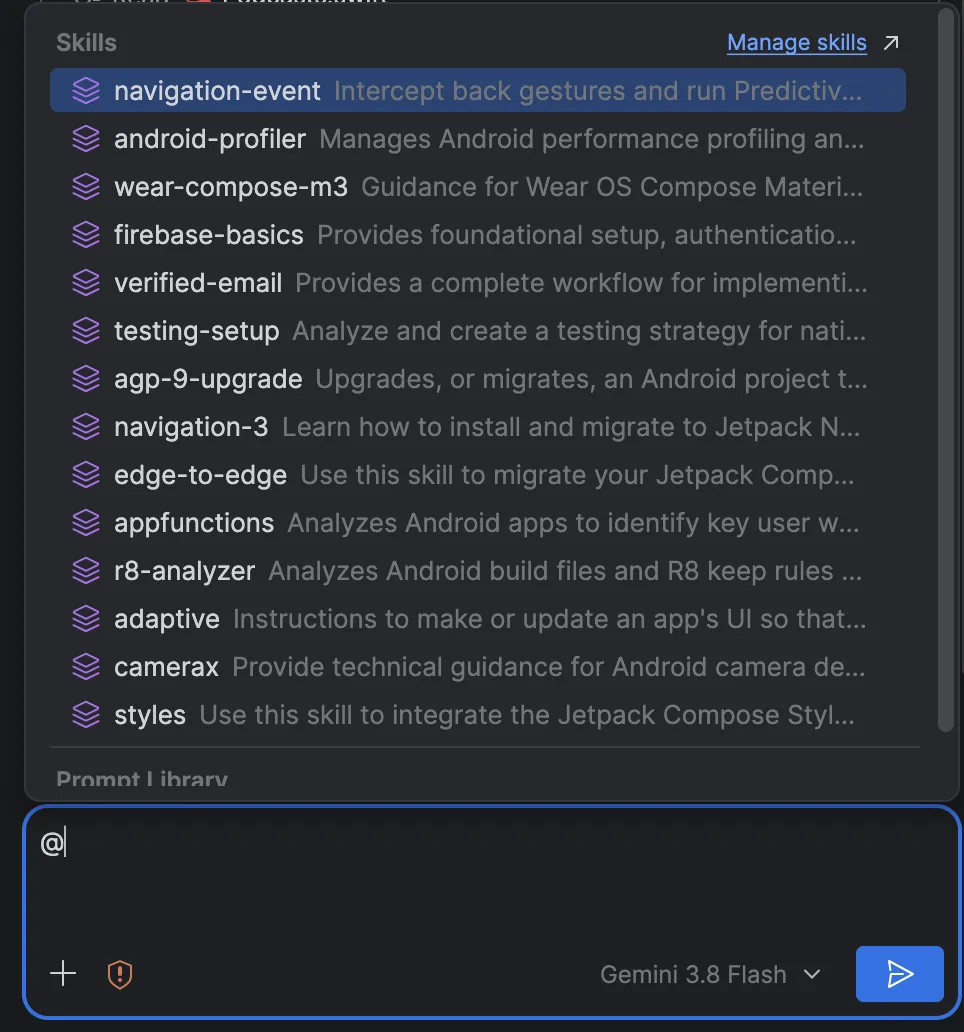Pick the appfunctions skill name
Viewport: 964px width, 1032px height.
coord(194,523)
